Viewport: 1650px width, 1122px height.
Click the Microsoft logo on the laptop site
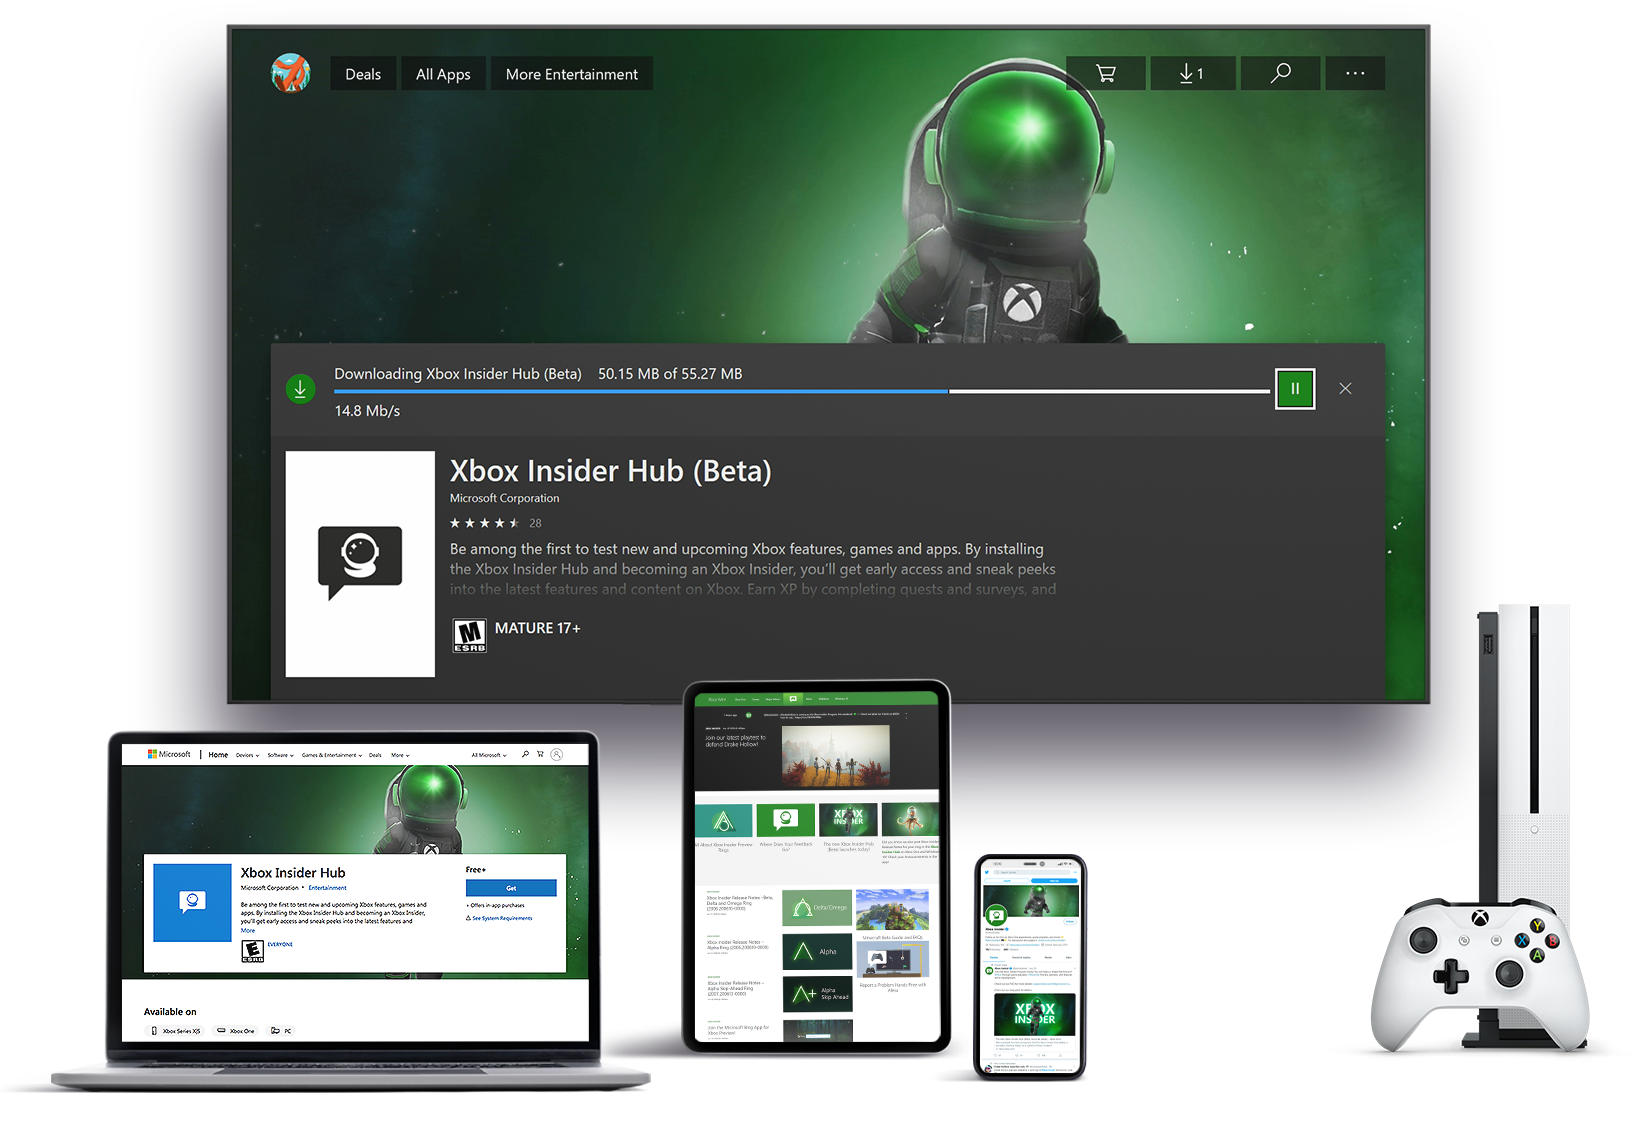170,754
